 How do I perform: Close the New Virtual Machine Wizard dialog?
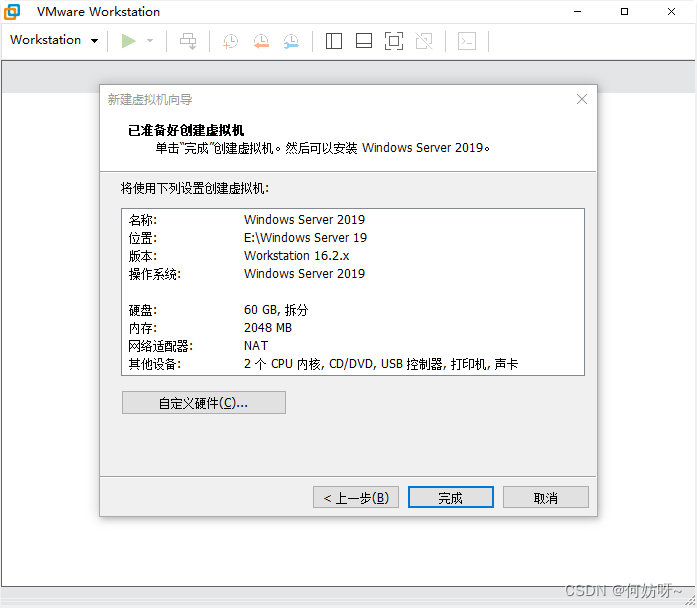[581, 99]
